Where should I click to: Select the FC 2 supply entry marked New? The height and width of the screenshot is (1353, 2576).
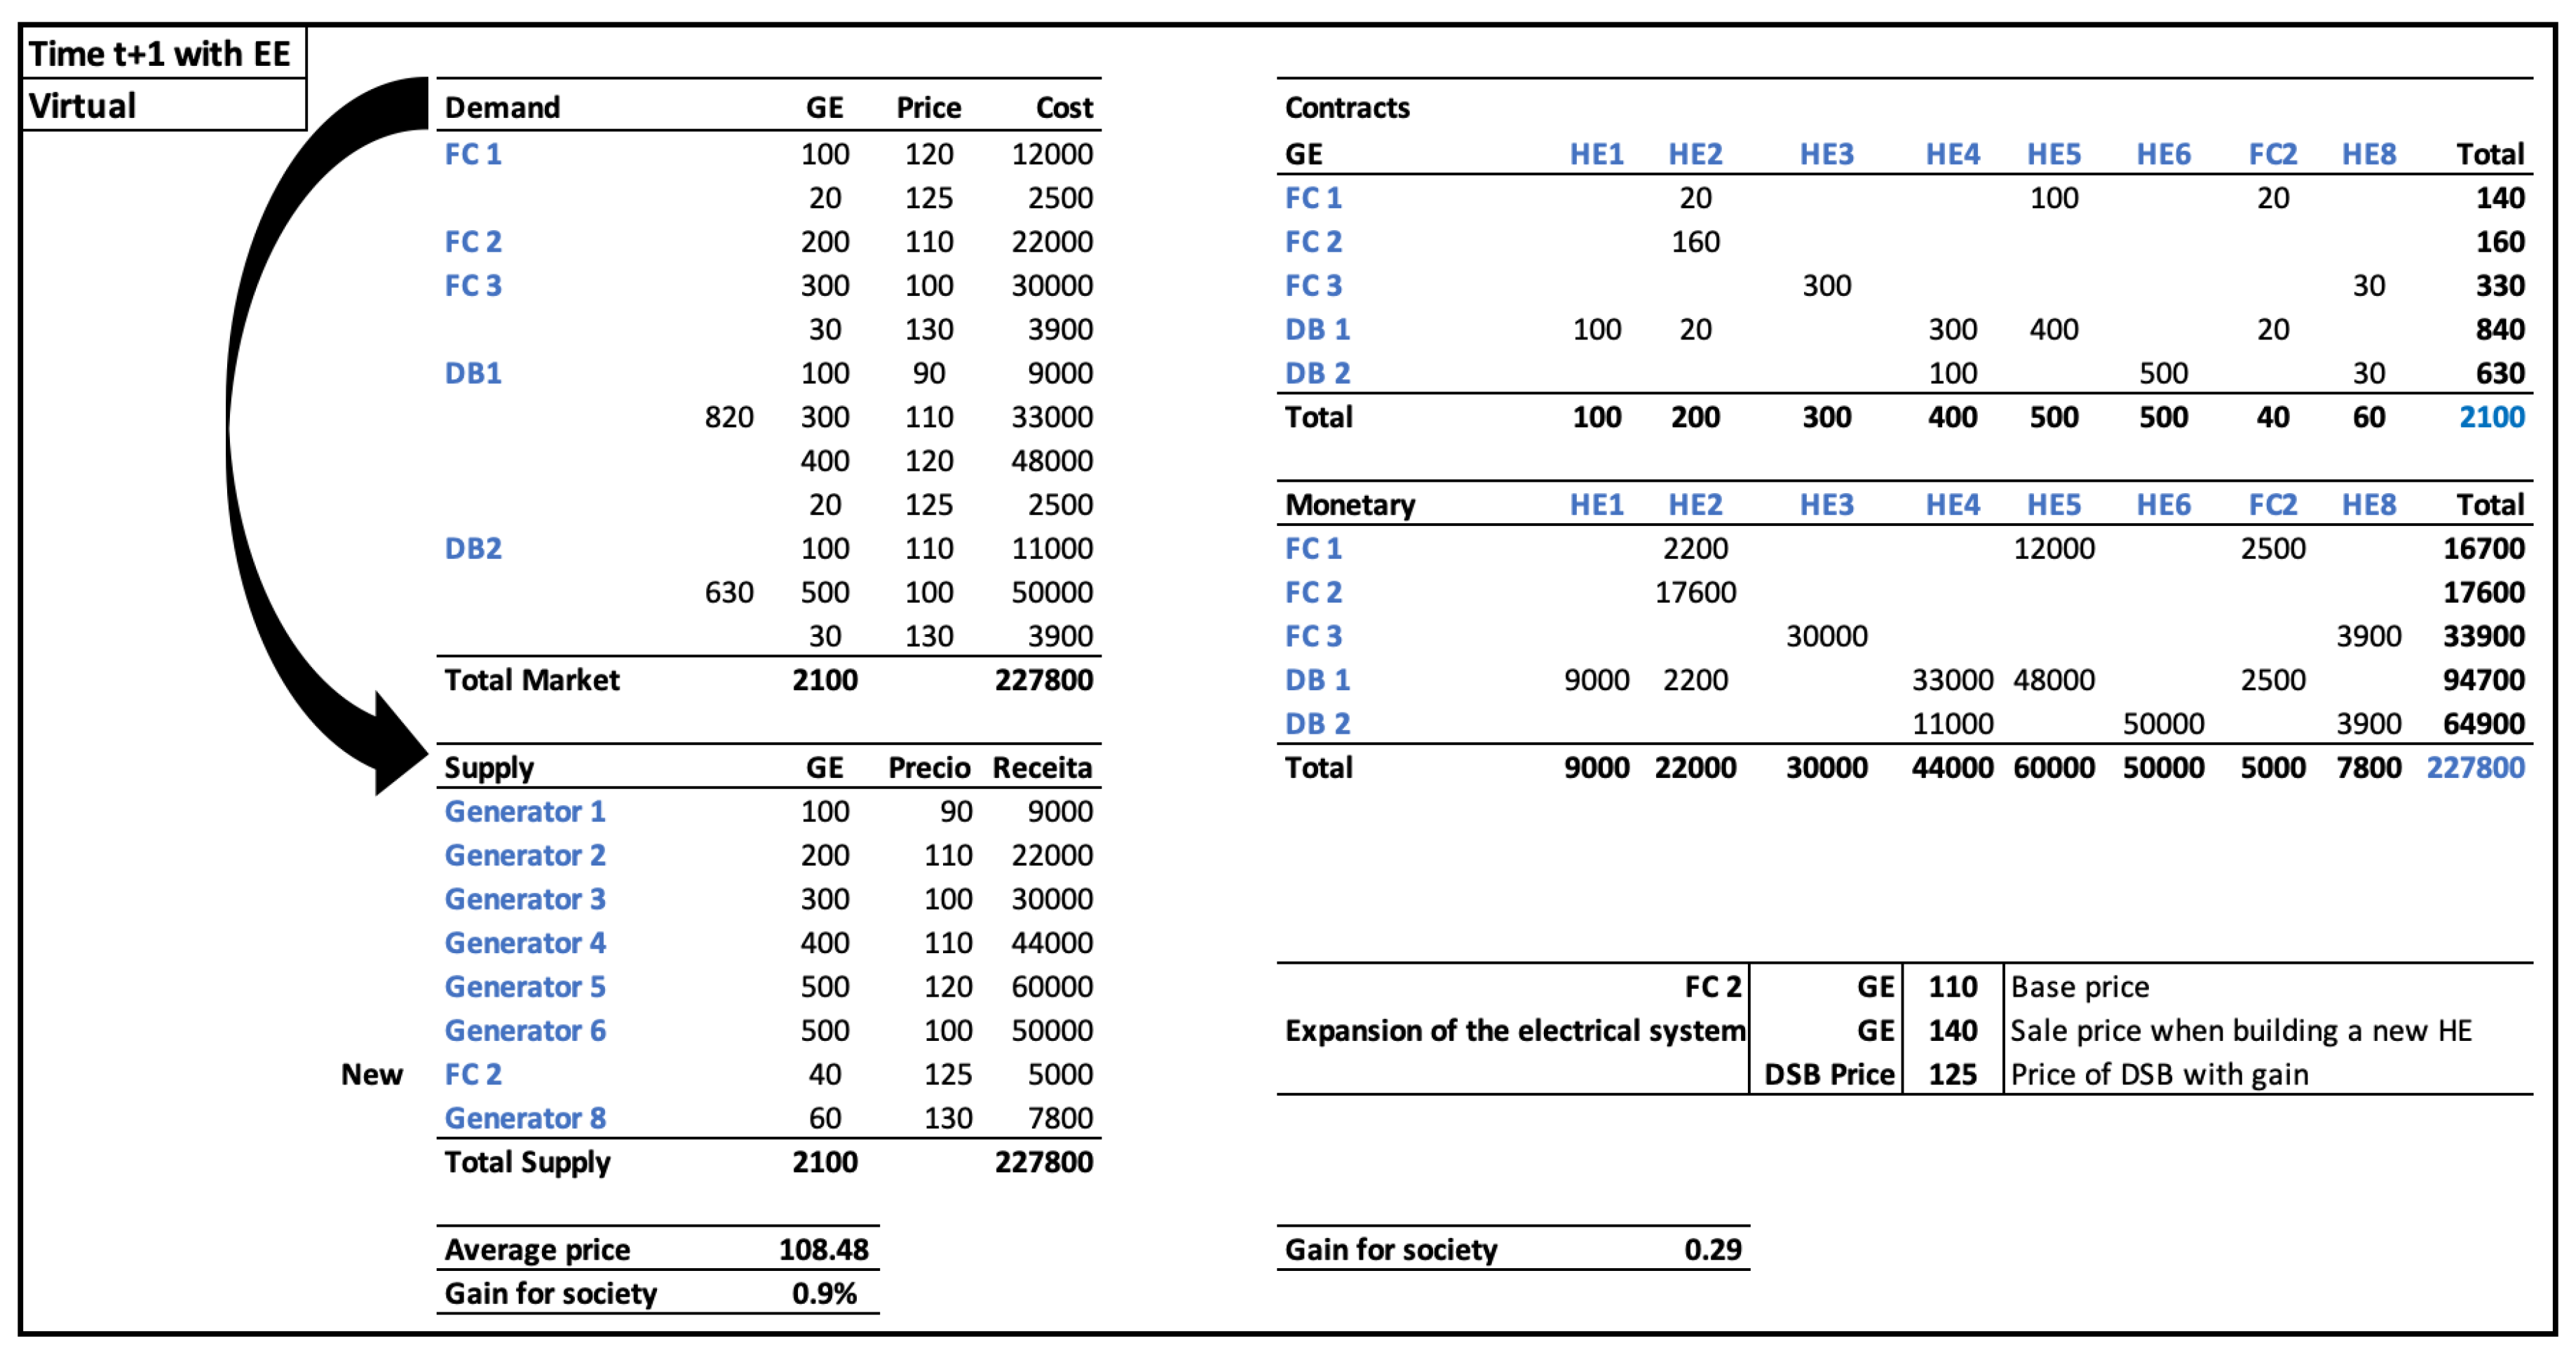tap(473, 1074)
